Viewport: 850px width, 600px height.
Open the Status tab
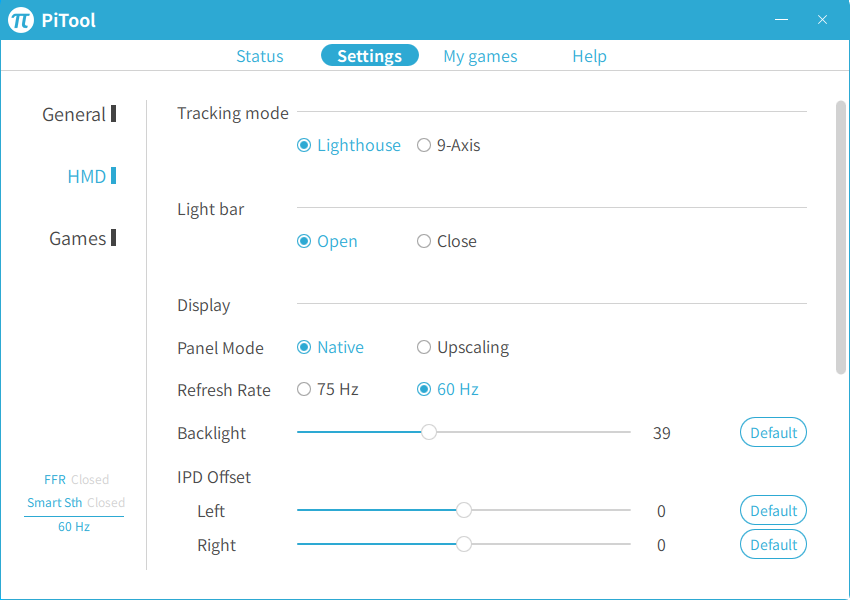260,56
